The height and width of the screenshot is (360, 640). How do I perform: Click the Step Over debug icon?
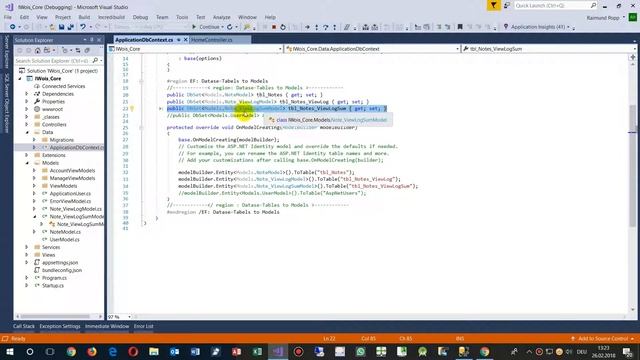326,27
